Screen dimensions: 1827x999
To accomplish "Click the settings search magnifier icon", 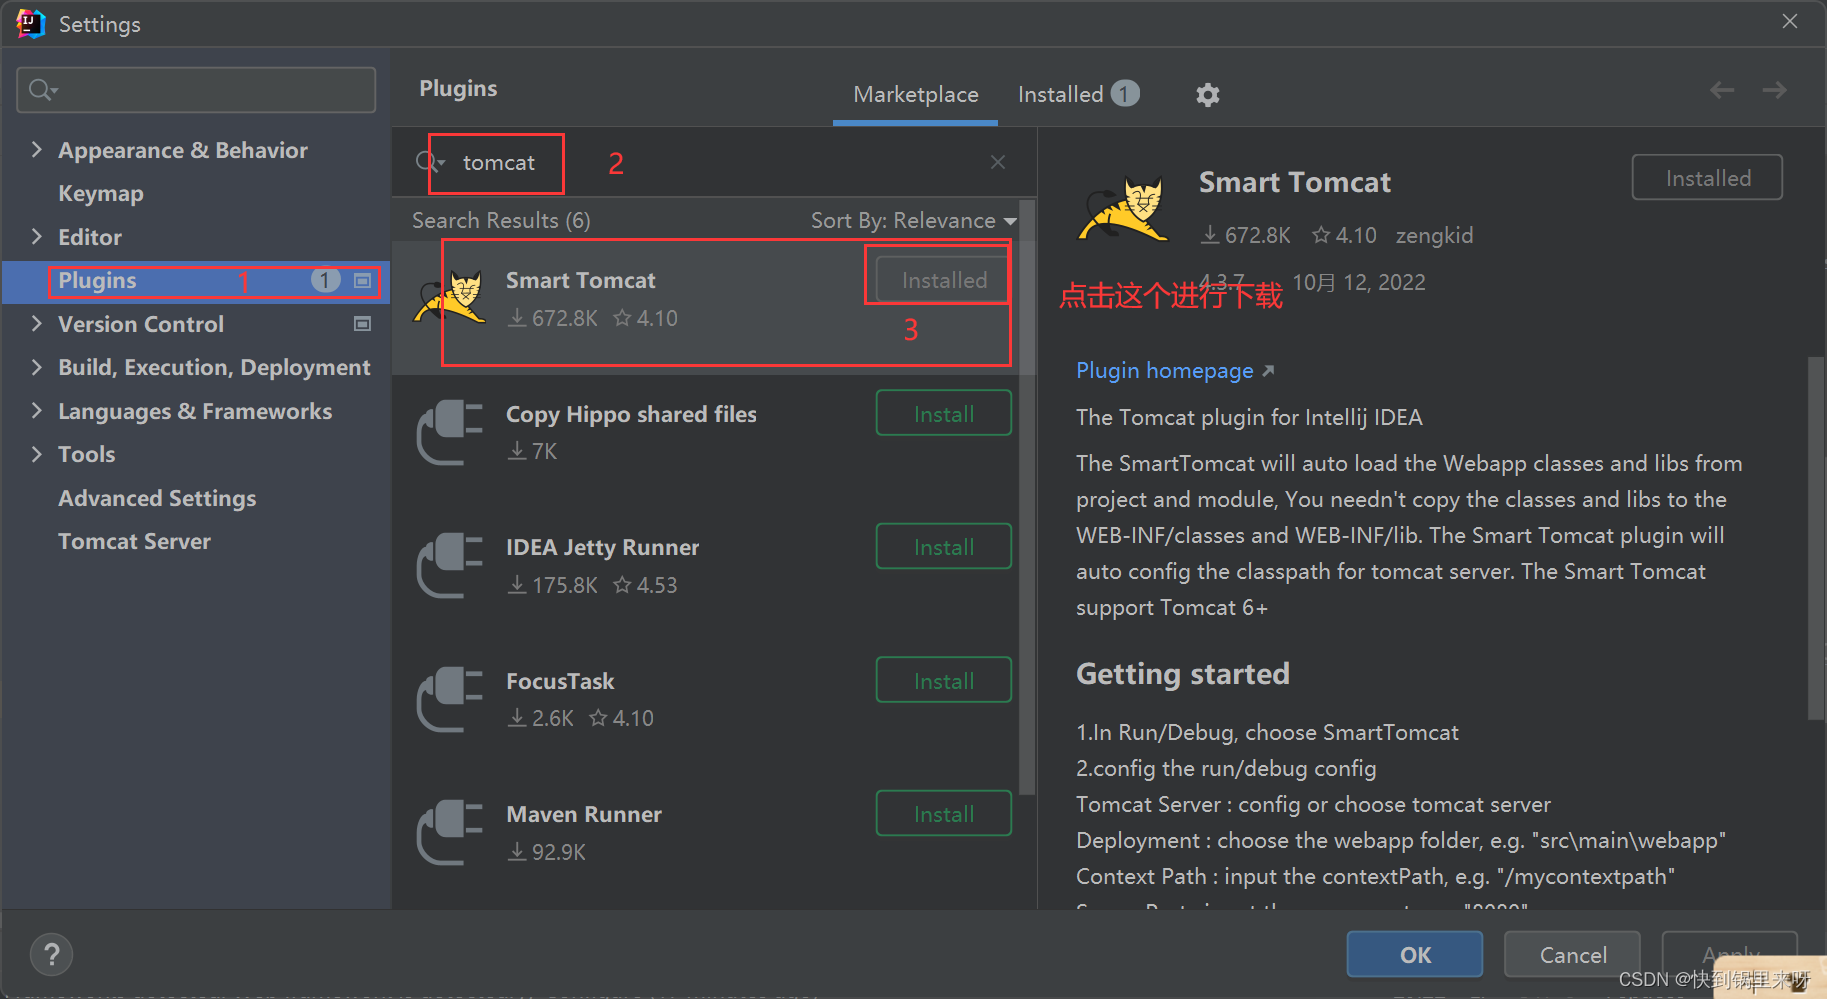I will click(x=42, y=90).
